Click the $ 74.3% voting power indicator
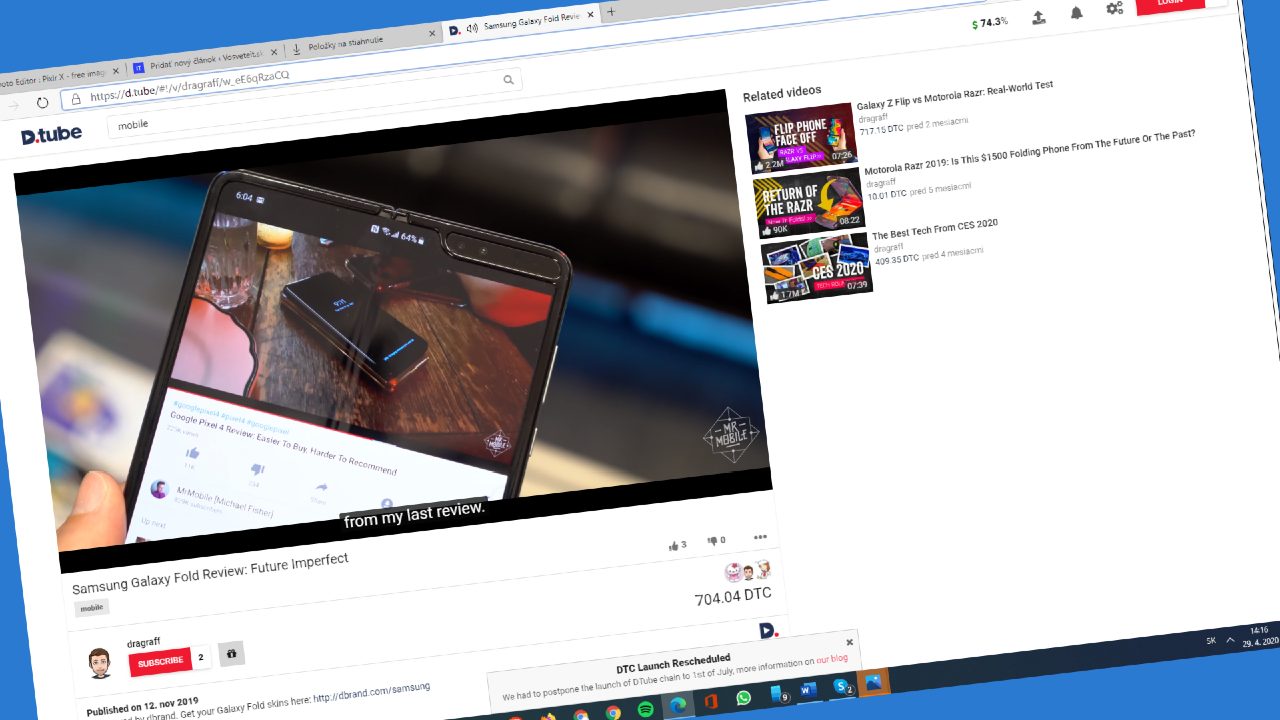1280x720 pixels. [990, 22]
